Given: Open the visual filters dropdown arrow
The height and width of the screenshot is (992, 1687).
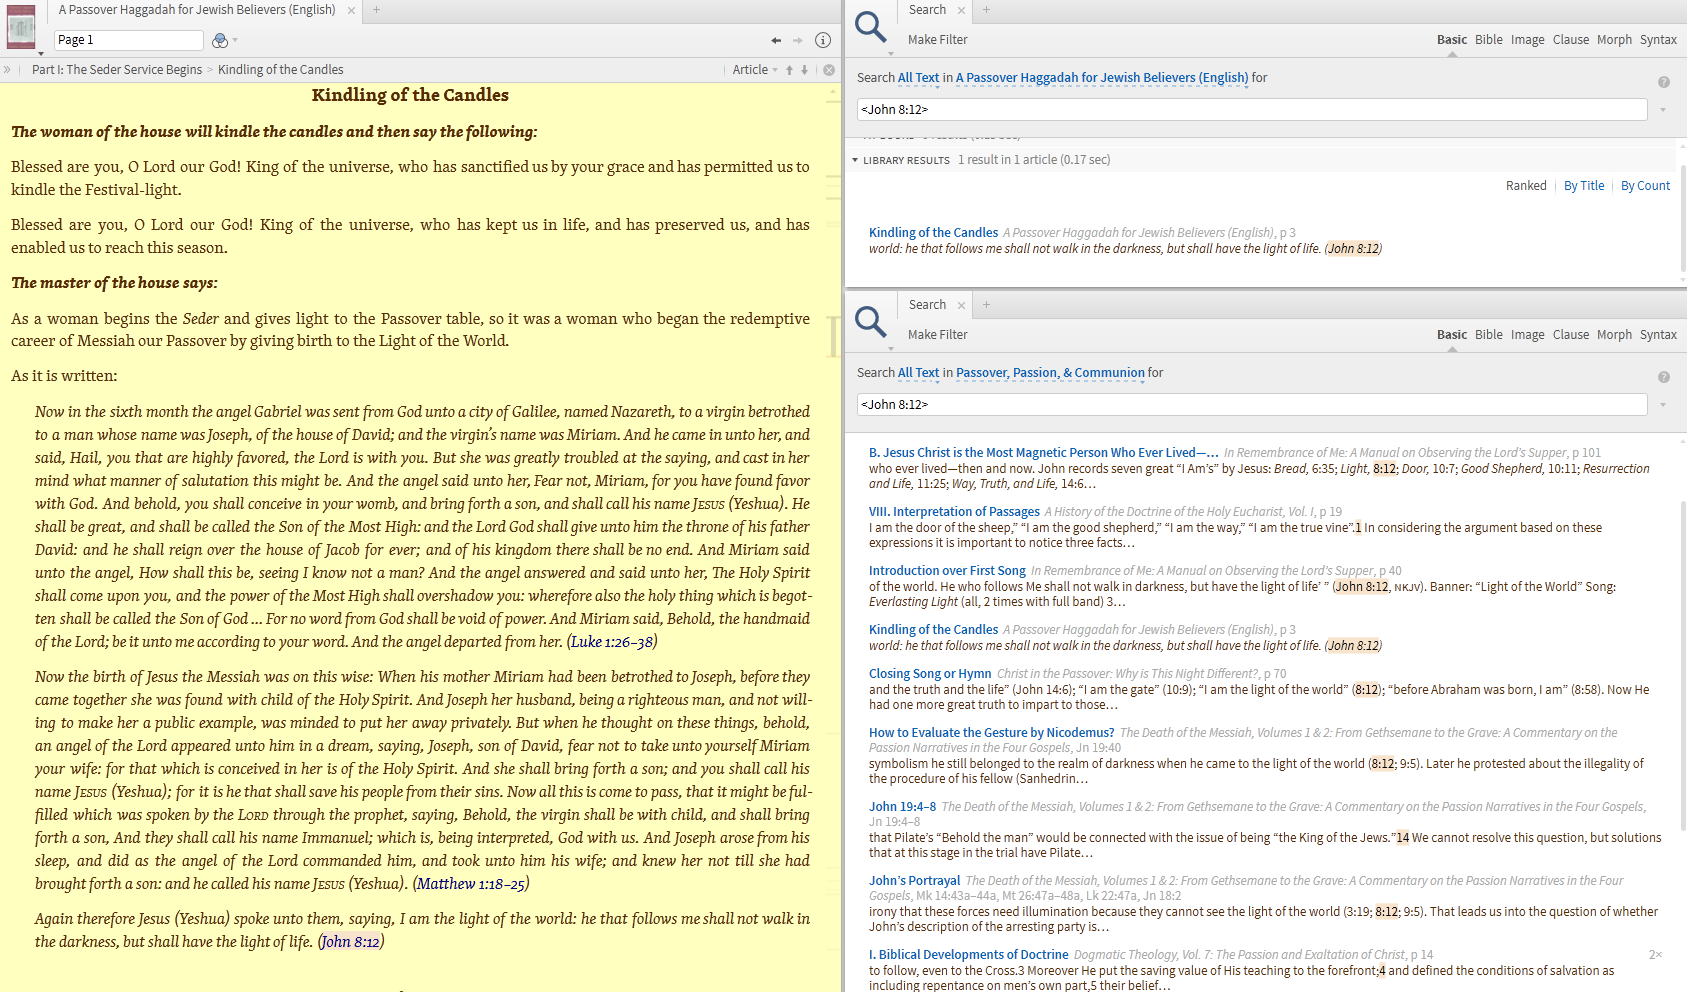Looking at the screenshot, I should point(235,40).
